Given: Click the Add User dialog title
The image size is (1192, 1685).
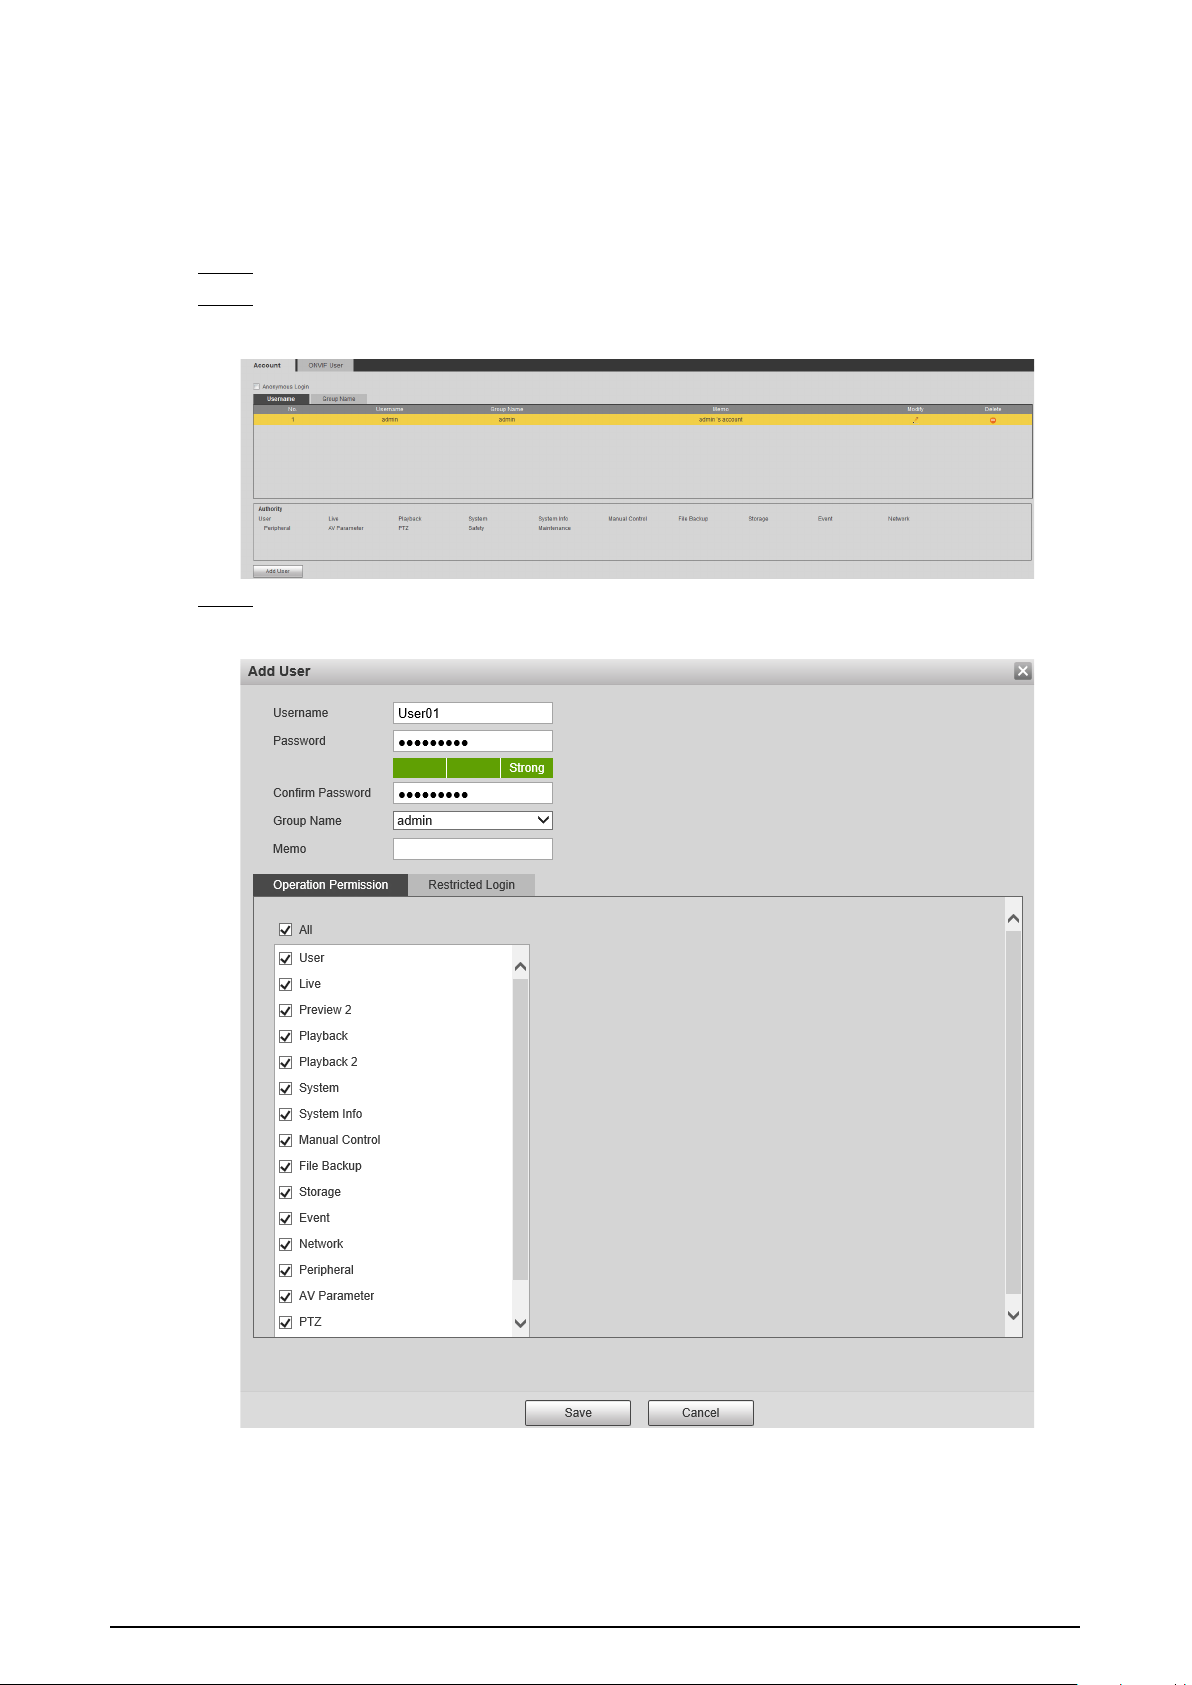Looking at the screenshot, I should click(x=279, y=671).
